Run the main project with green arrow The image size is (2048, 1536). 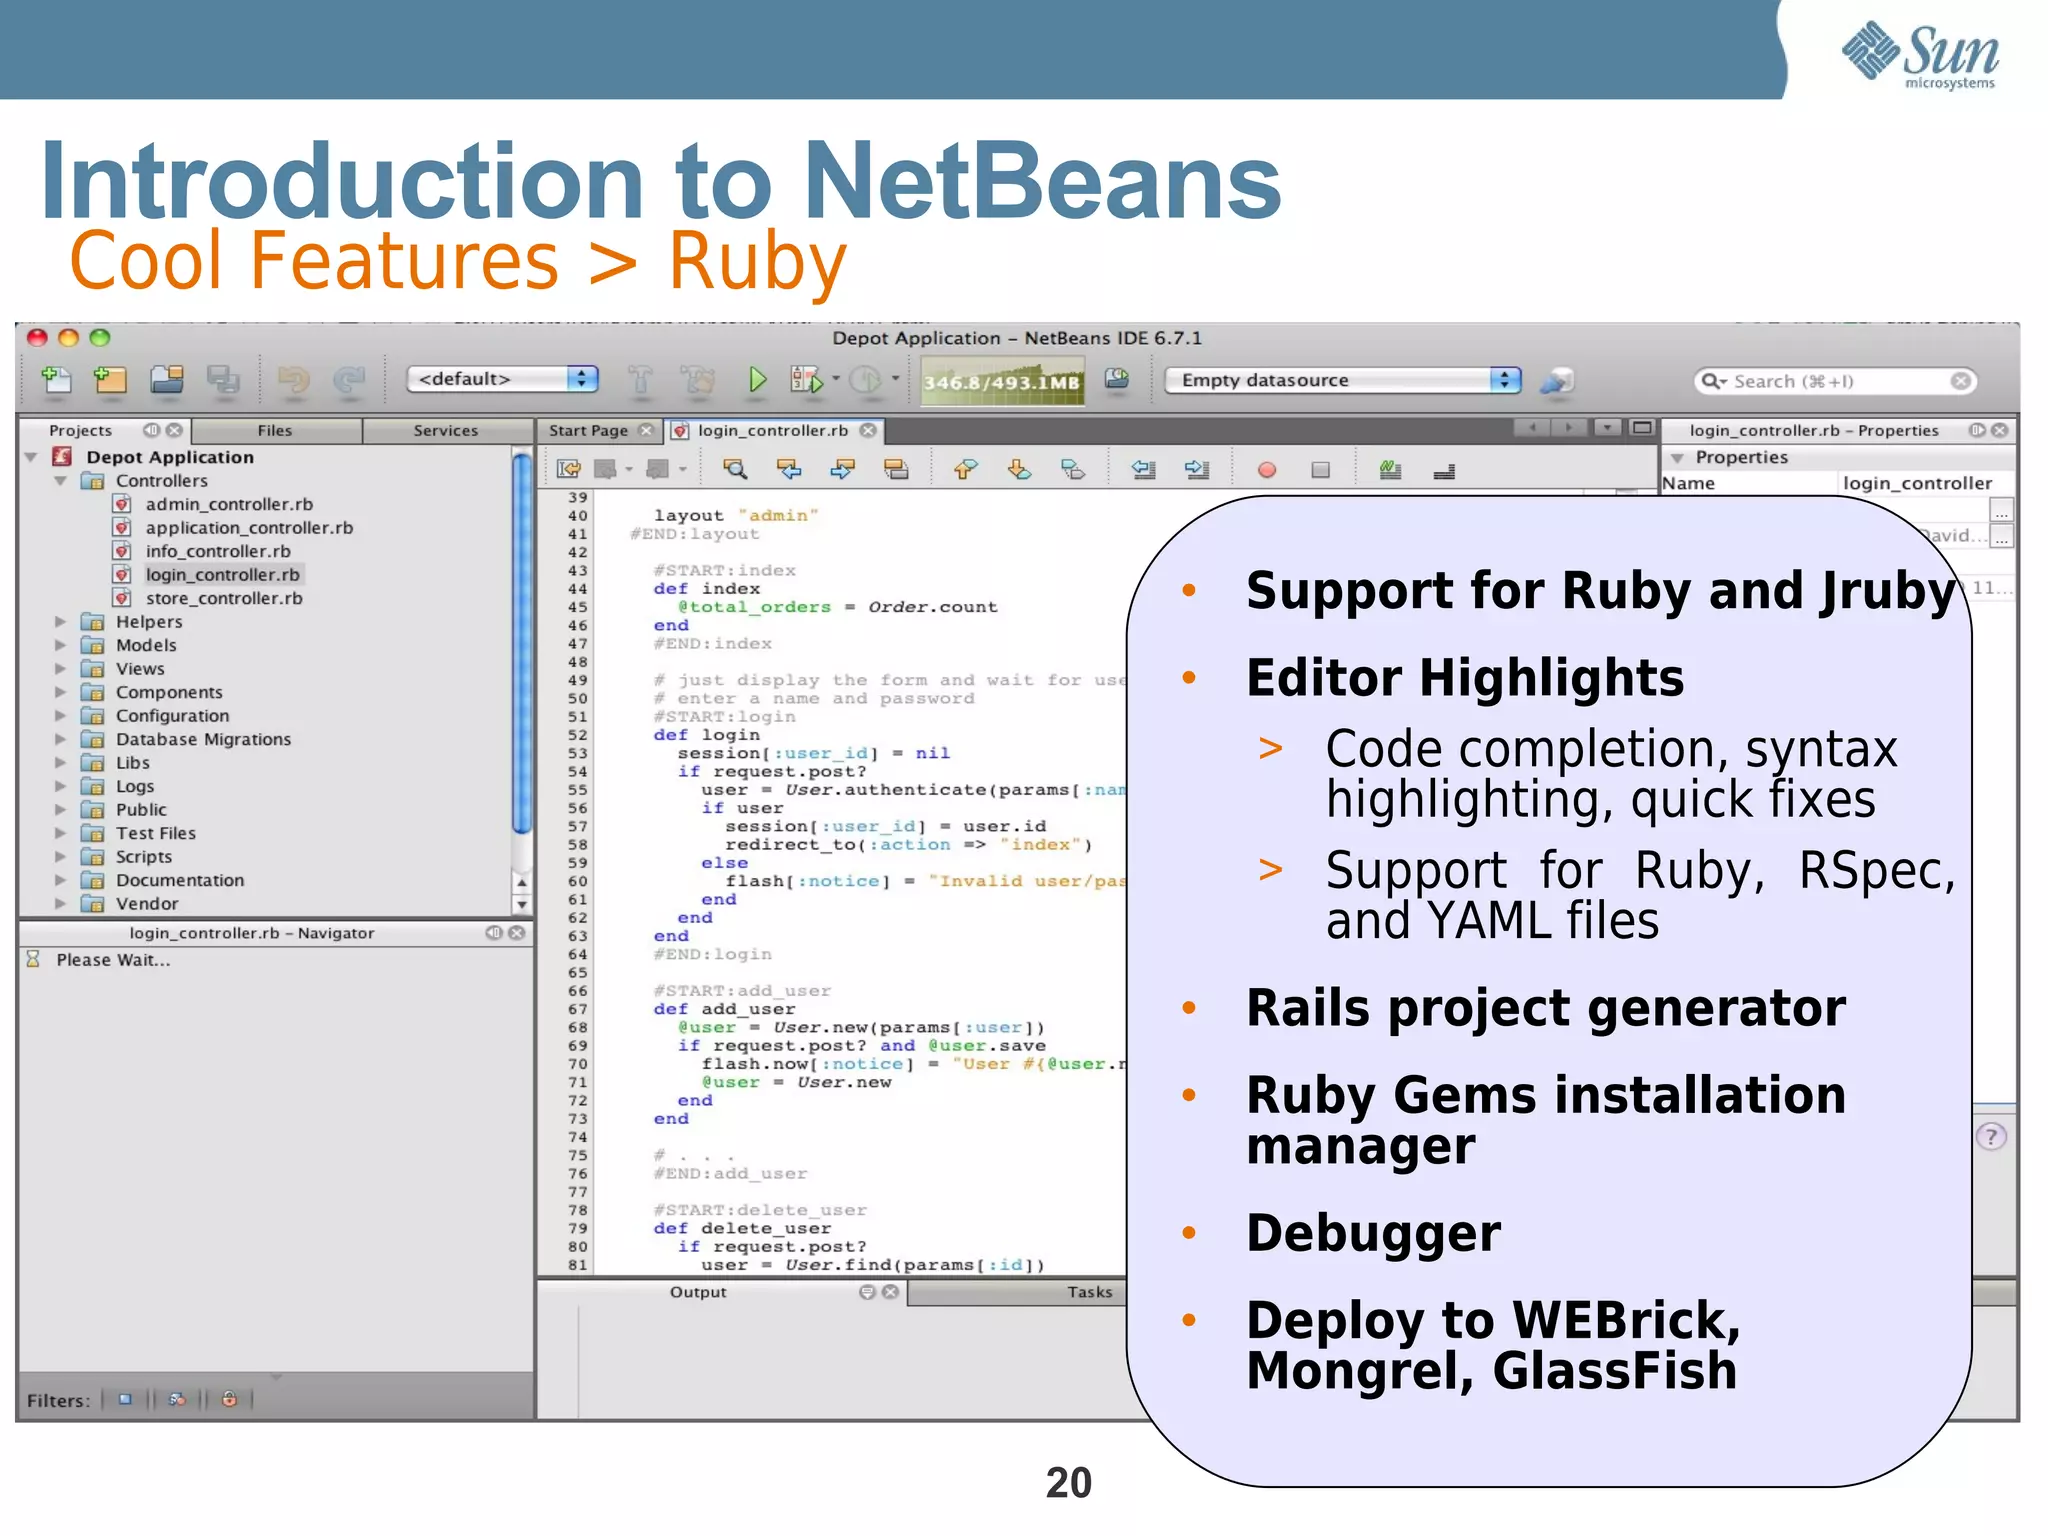pos(757,380)
